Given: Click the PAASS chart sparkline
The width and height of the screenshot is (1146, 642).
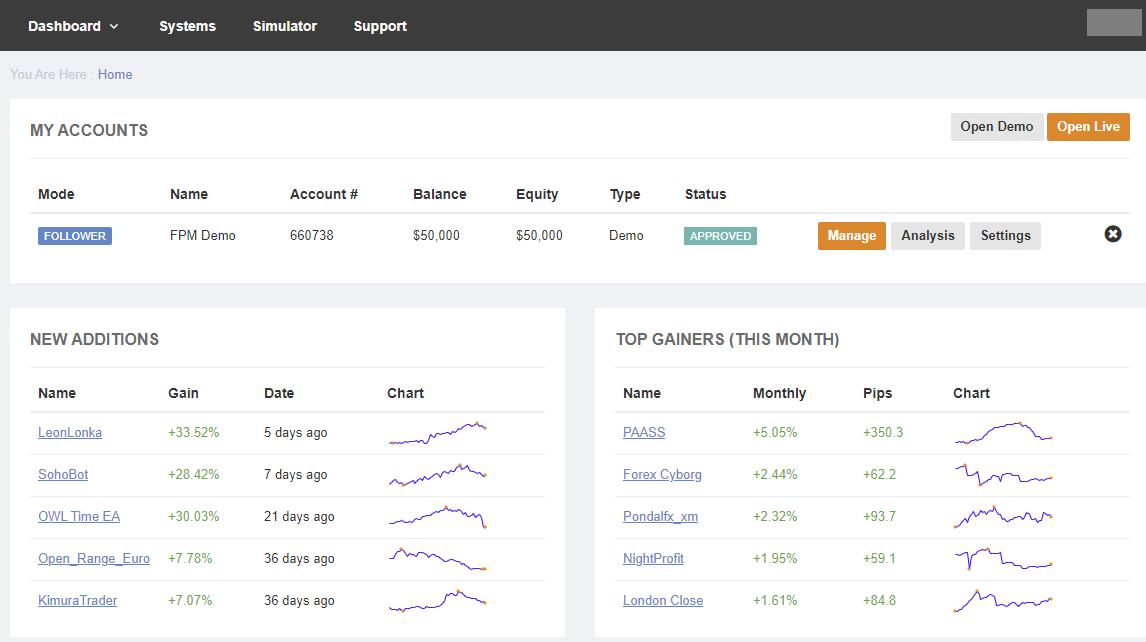Looking at the screenshot, I should (1003, 433).
